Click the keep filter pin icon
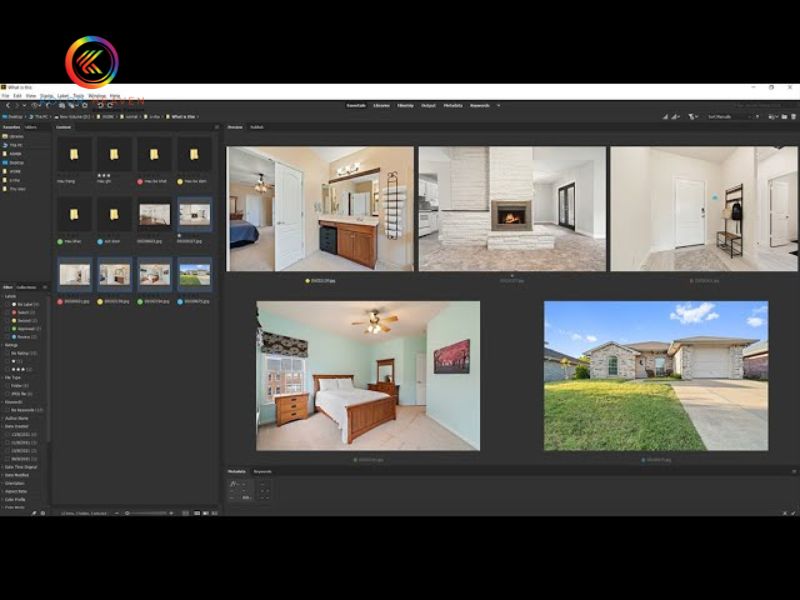Image resolution: width=800 pixels, height=600 pixels. [34, 513]
